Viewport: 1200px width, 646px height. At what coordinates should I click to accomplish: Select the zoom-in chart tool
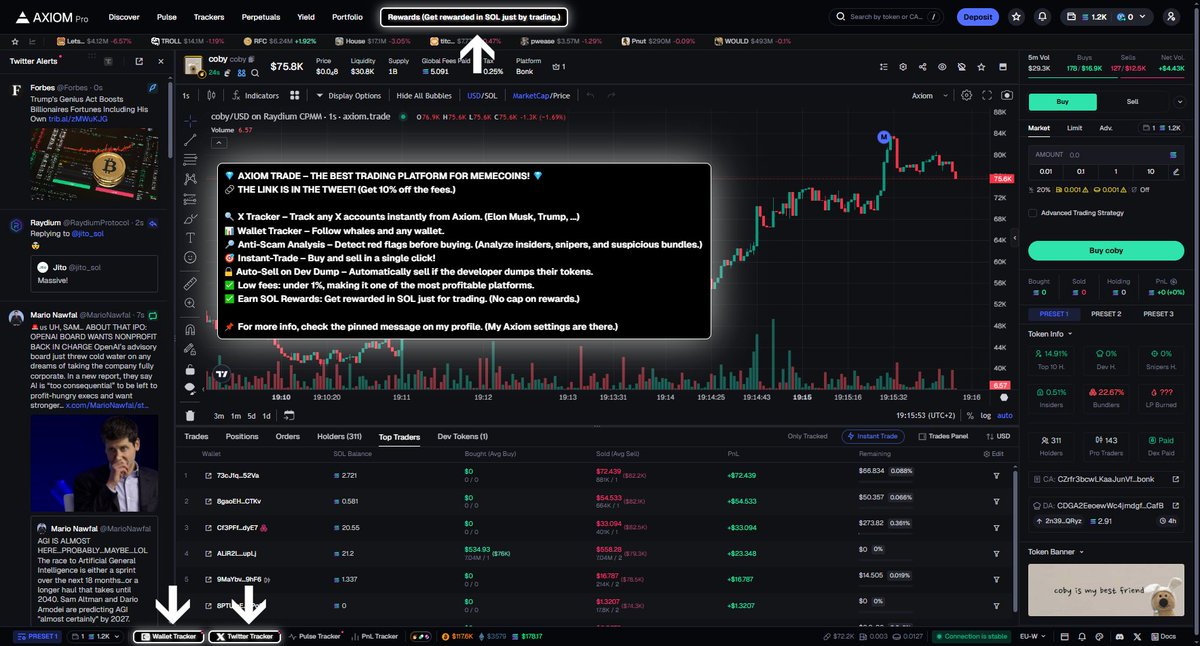[190, 304]
